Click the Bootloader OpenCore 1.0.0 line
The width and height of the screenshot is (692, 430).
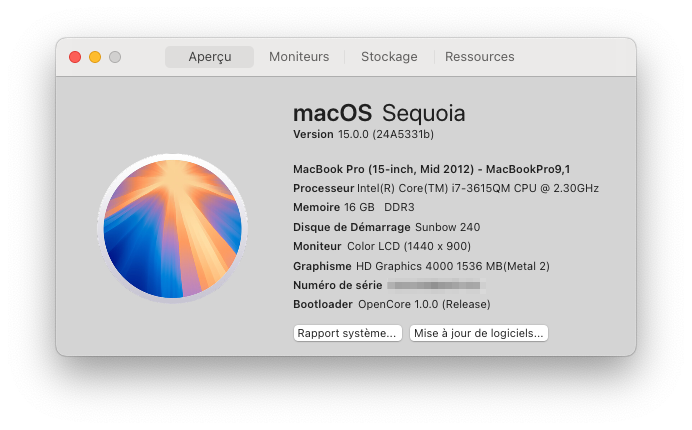click(x=391, y=305)
